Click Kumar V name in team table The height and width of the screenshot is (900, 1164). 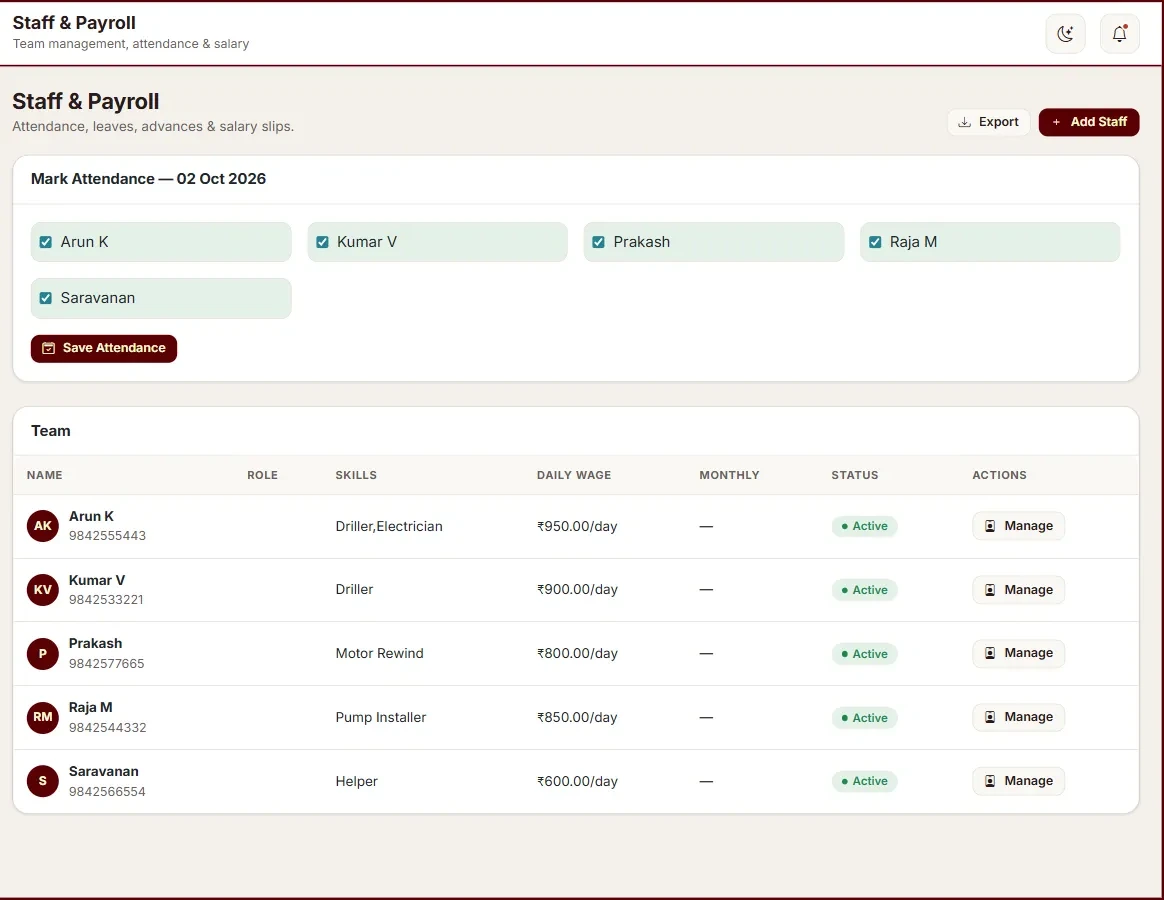97,580
